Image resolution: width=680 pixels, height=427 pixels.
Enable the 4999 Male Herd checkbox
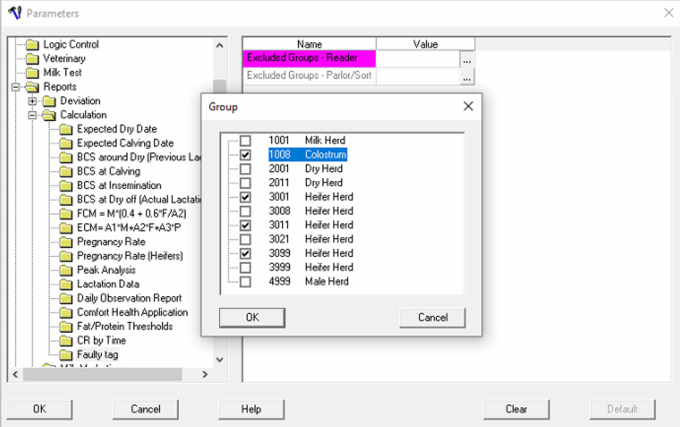pos(245,282)
